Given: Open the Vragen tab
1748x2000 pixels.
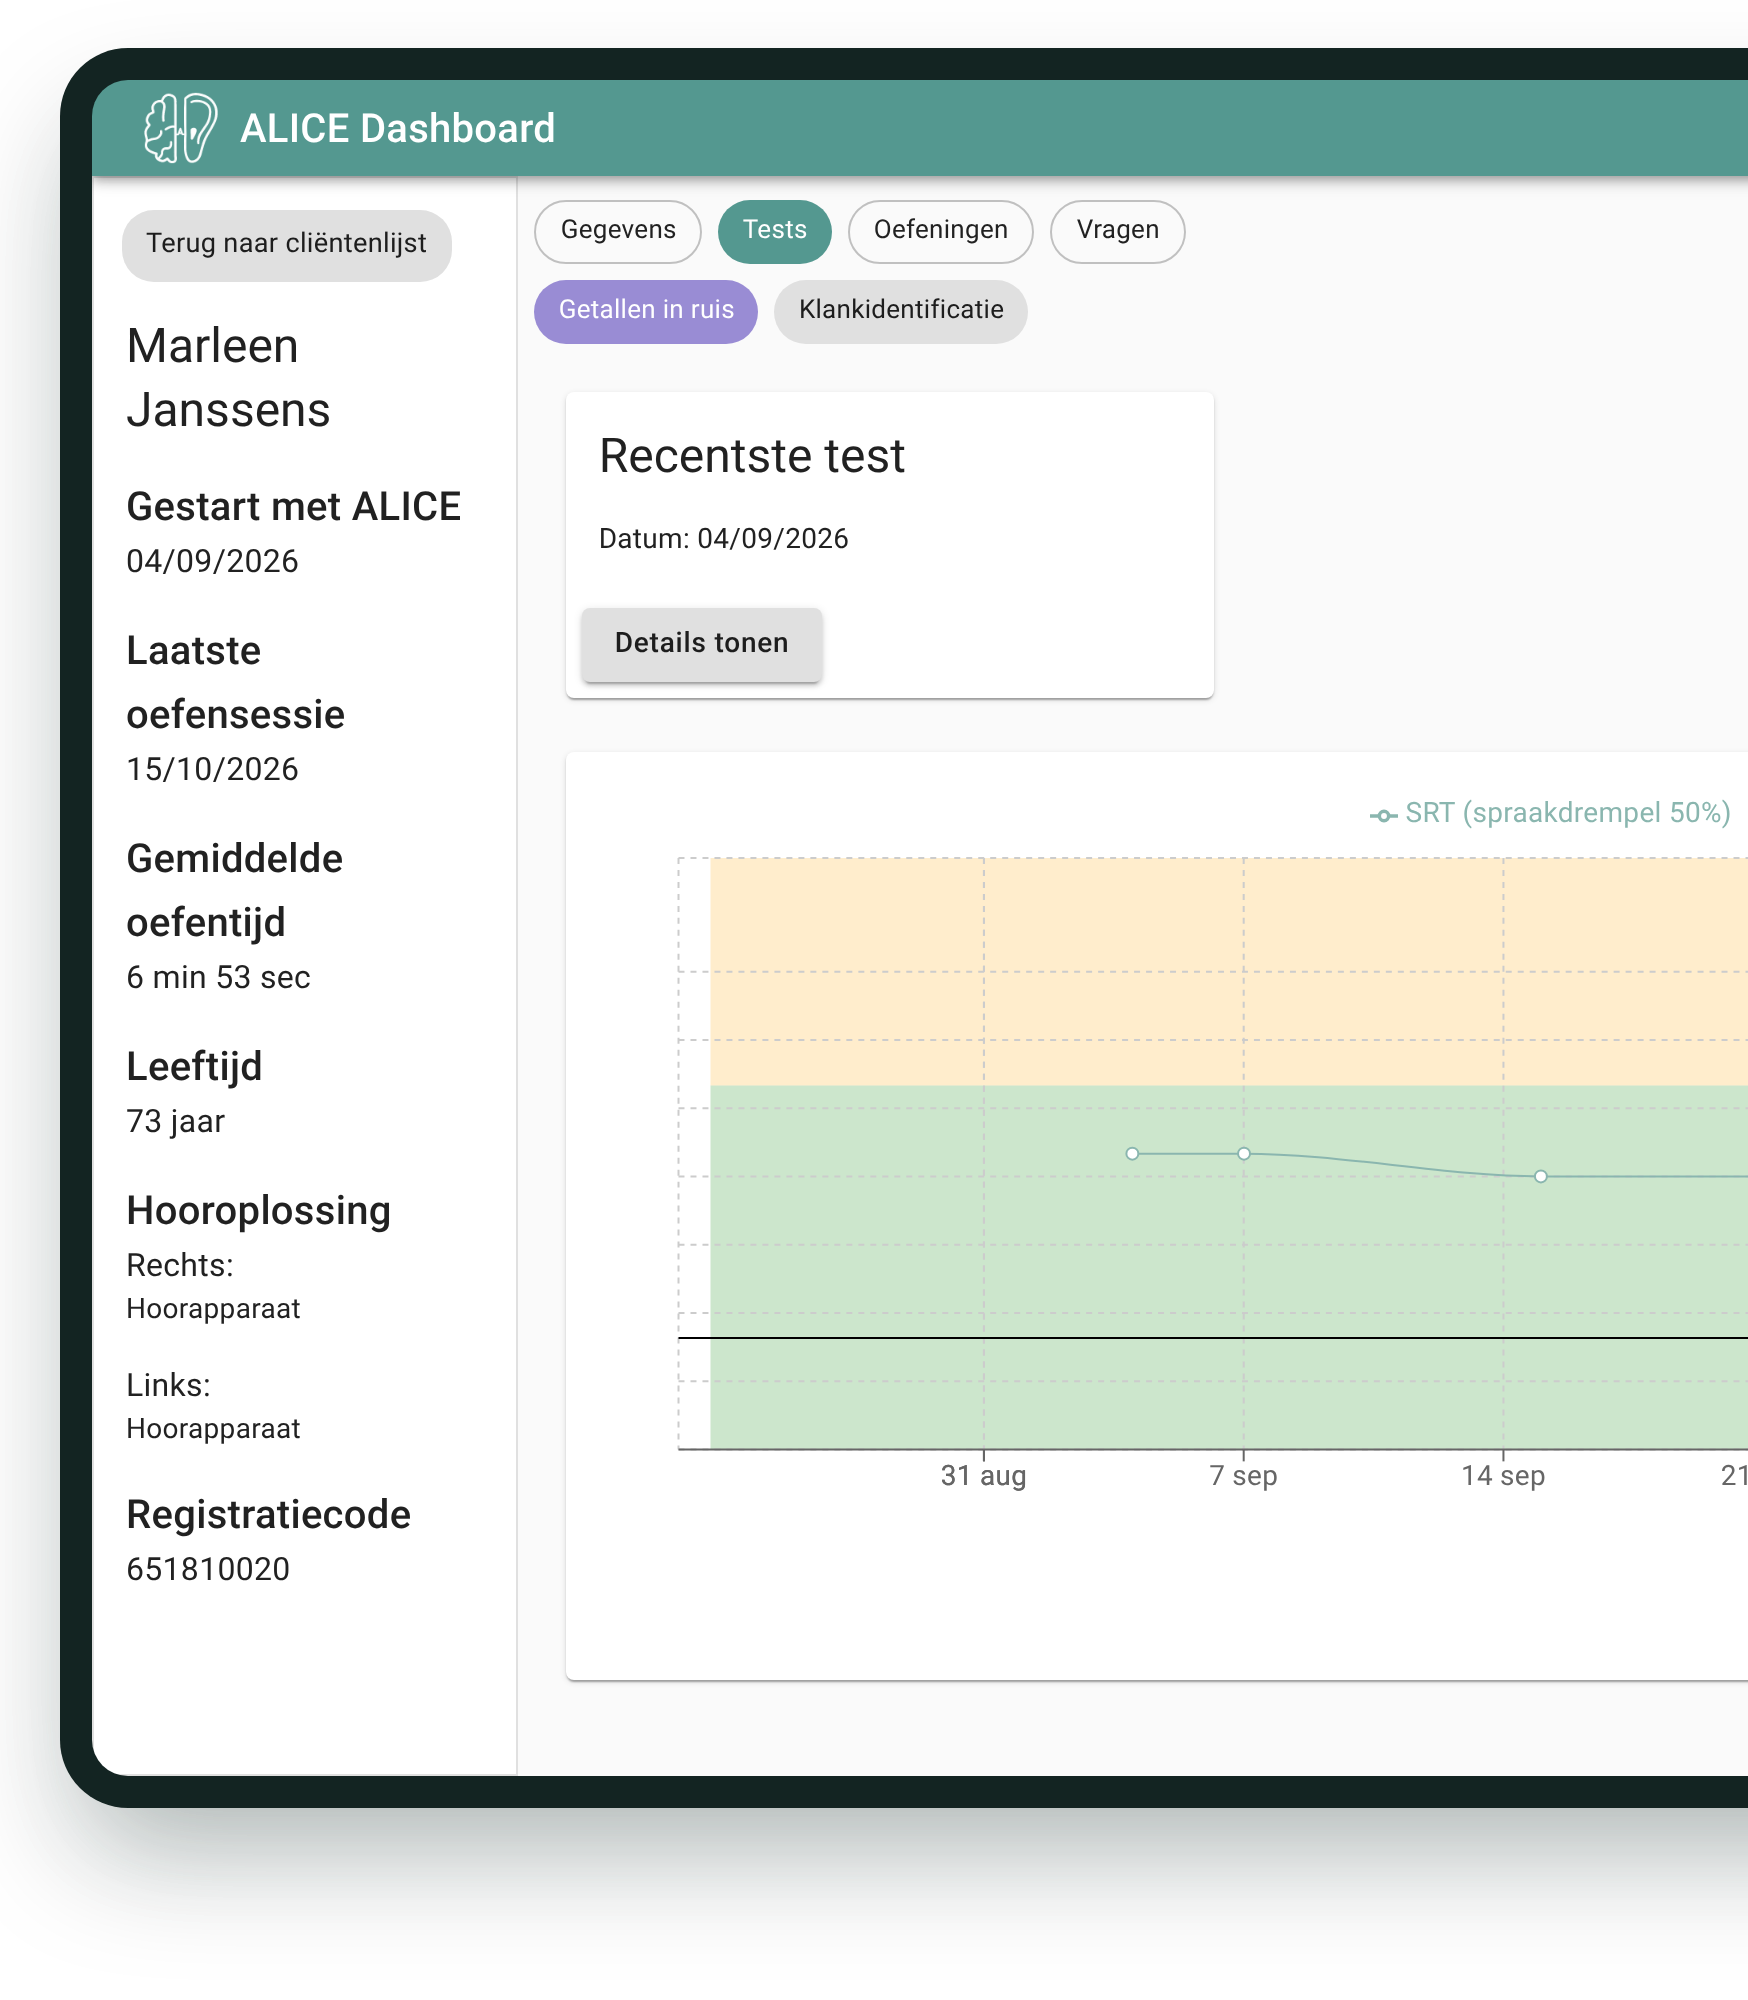Looking at the screenshot, I should point(1117,231).
